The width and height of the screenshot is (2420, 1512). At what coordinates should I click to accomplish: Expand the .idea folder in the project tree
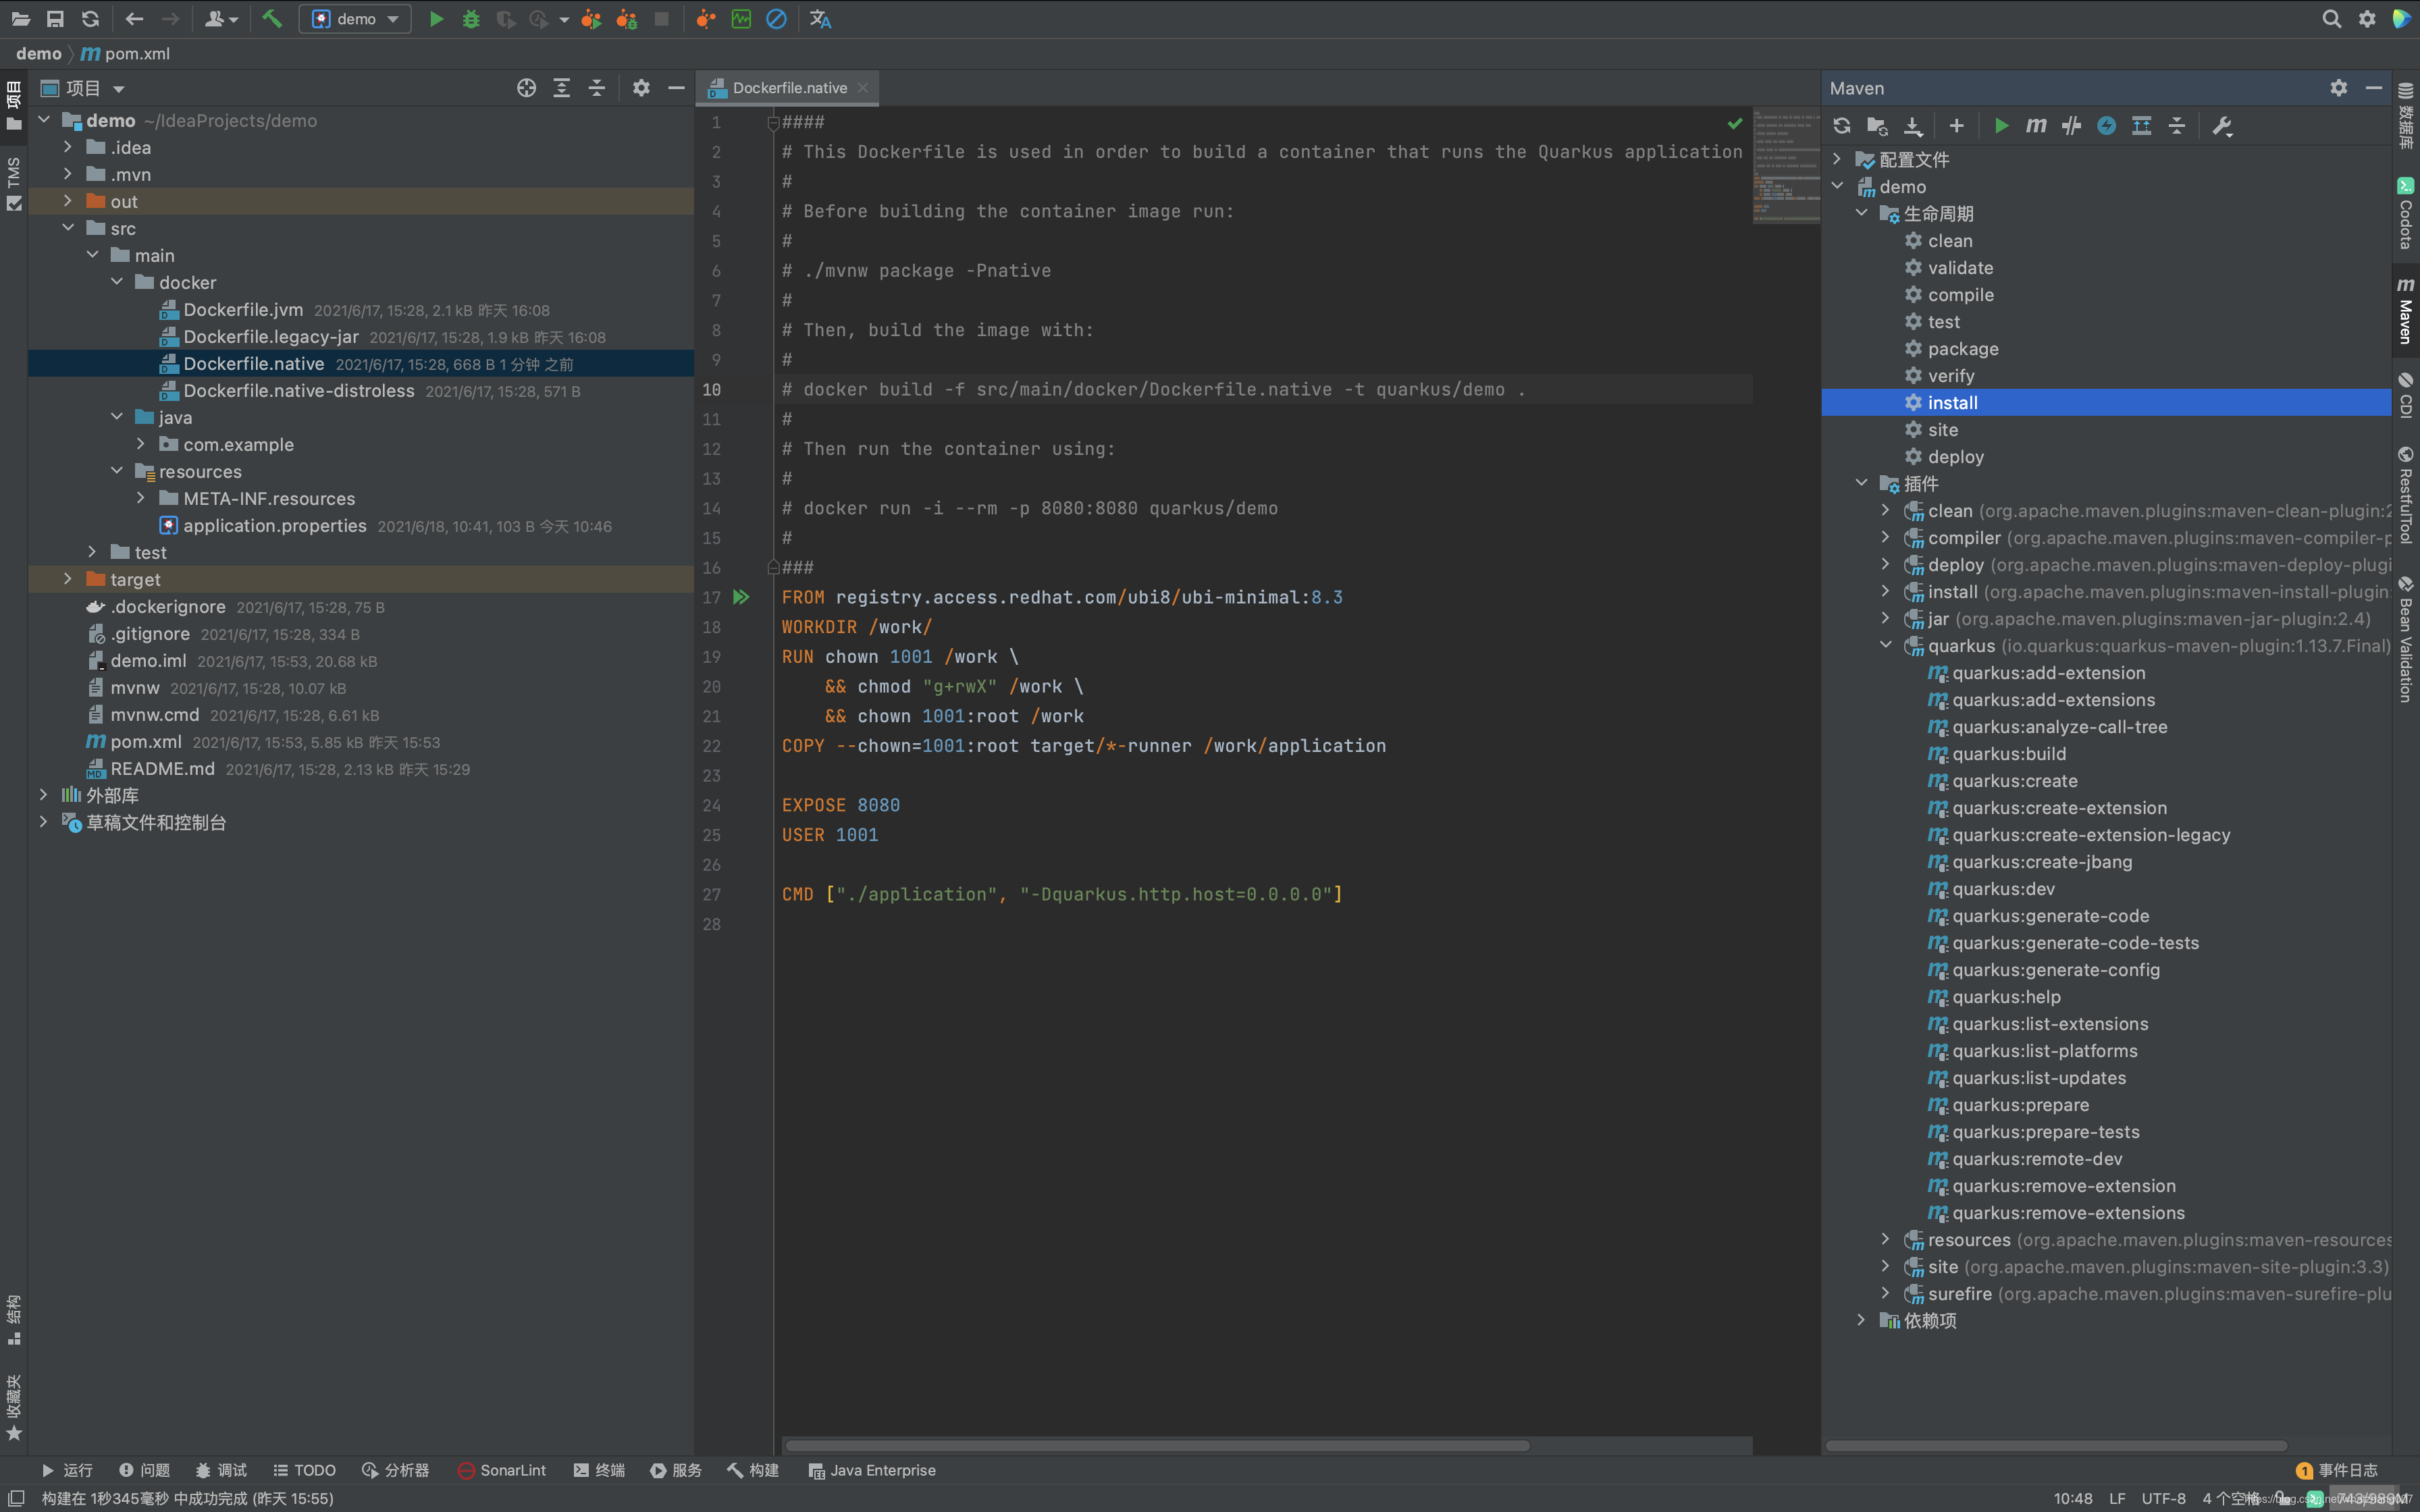(68, 147)
